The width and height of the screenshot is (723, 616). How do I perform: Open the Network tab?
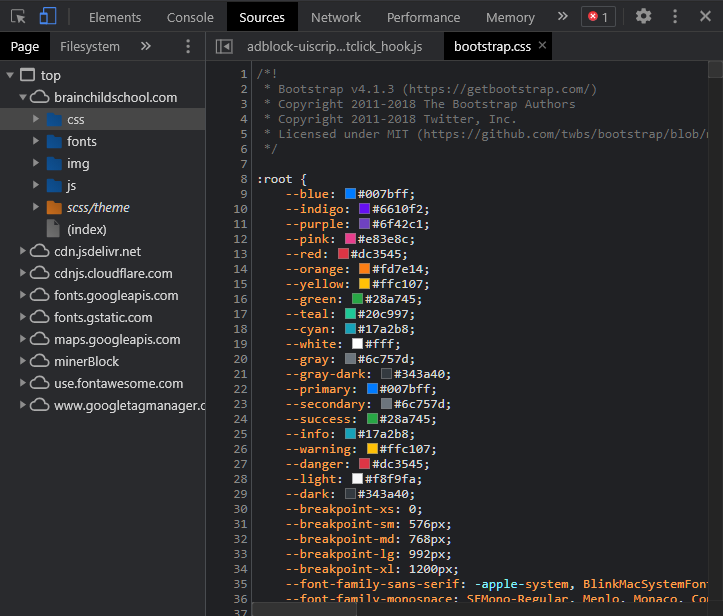click(336, 17)
